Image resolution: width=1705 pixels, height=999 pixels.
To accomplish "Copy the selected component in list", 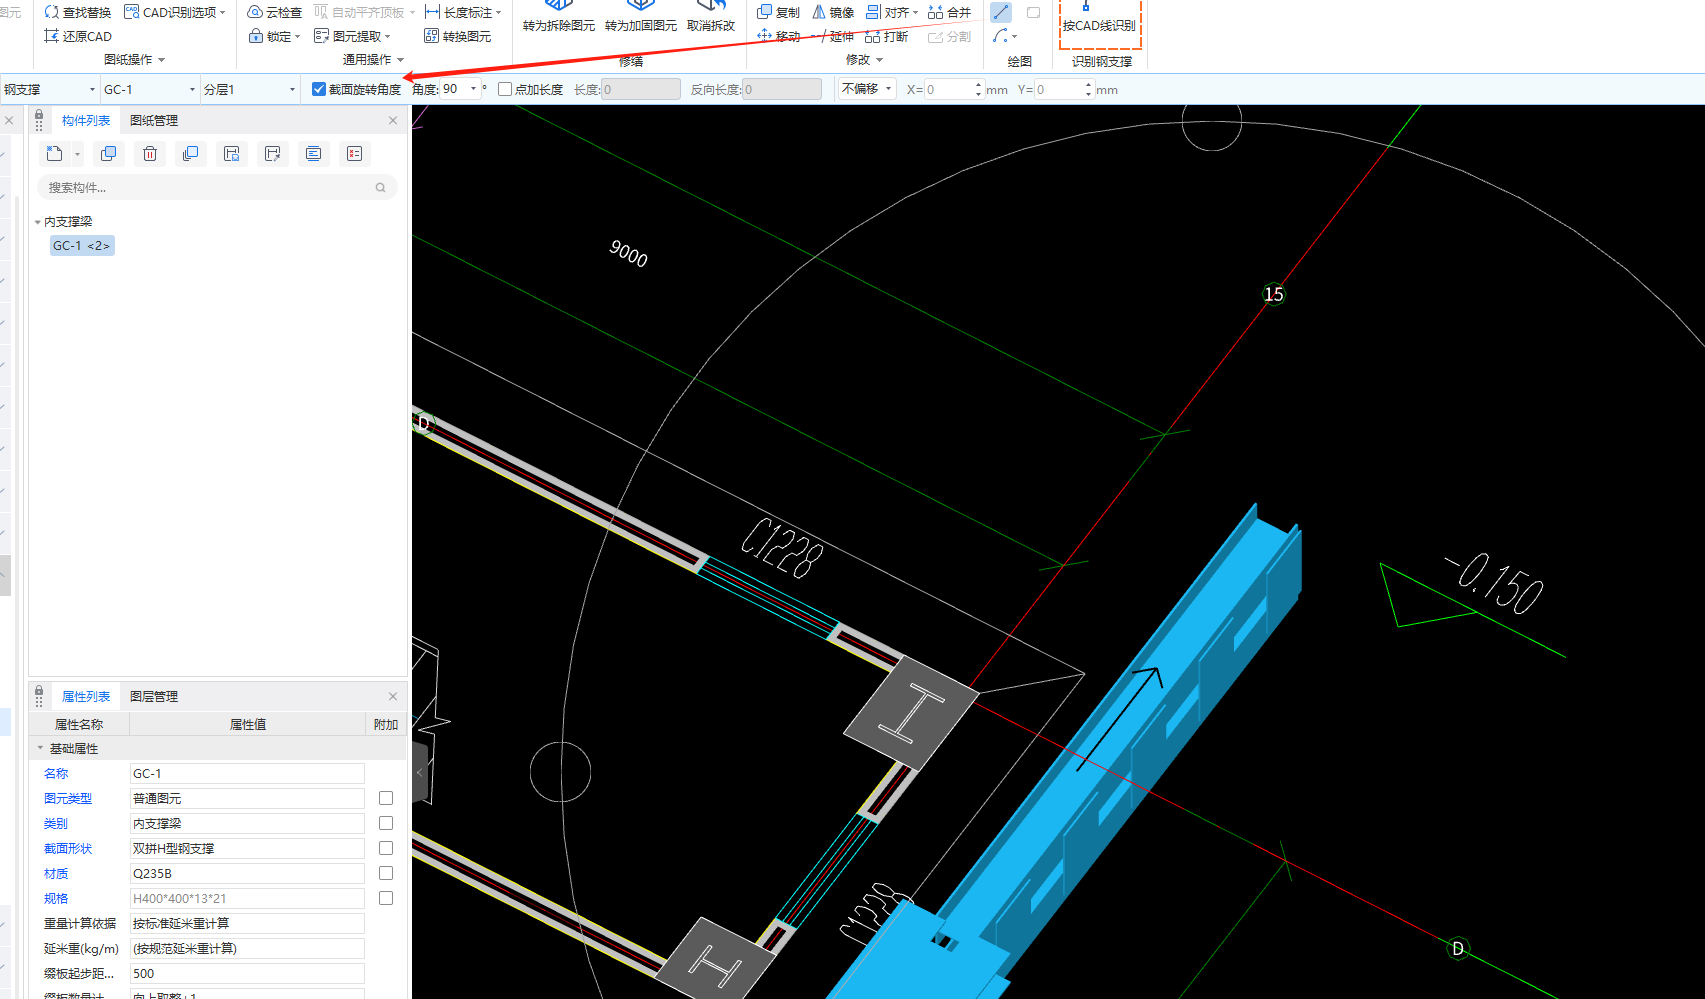I will (x=108, y=153).
